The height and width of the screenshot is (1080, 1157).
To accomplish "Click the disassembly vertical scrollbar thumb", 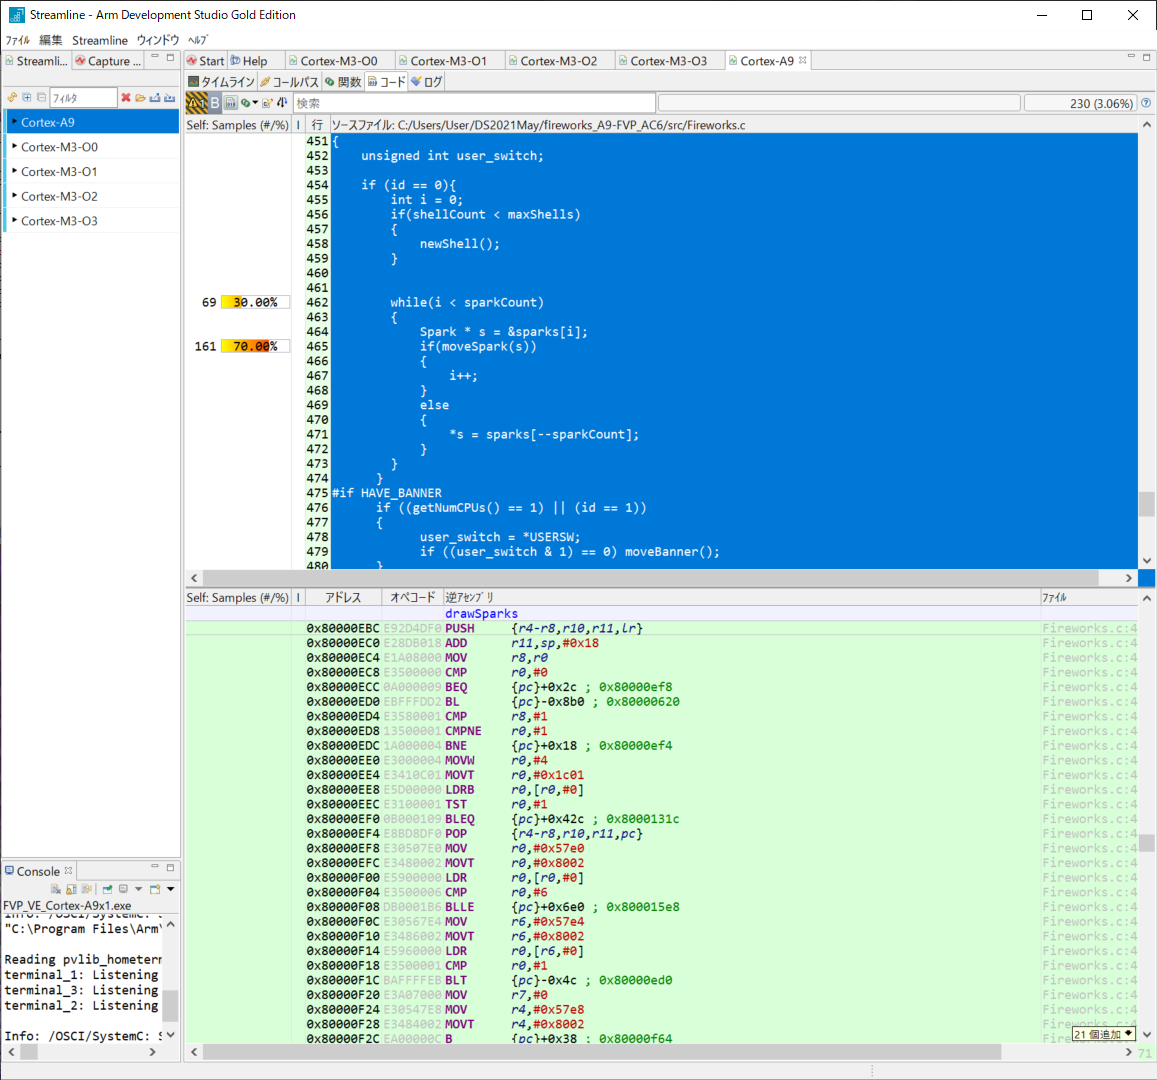I will [x=1146, y=842].
